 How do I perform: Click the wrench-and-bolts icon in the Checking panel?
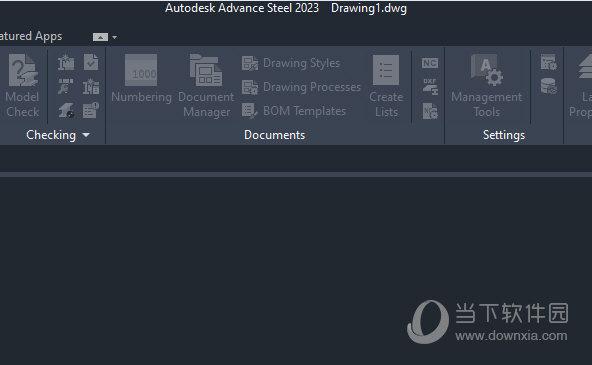[66, 86]
